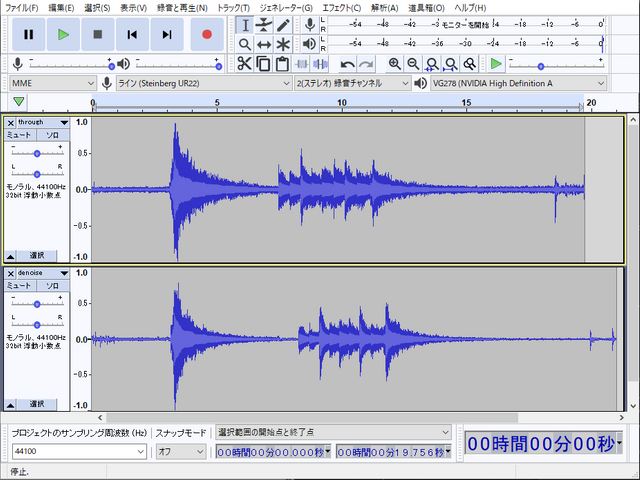Click the recording meter microphone icon

pyautogui.click(x=310, y=25)
